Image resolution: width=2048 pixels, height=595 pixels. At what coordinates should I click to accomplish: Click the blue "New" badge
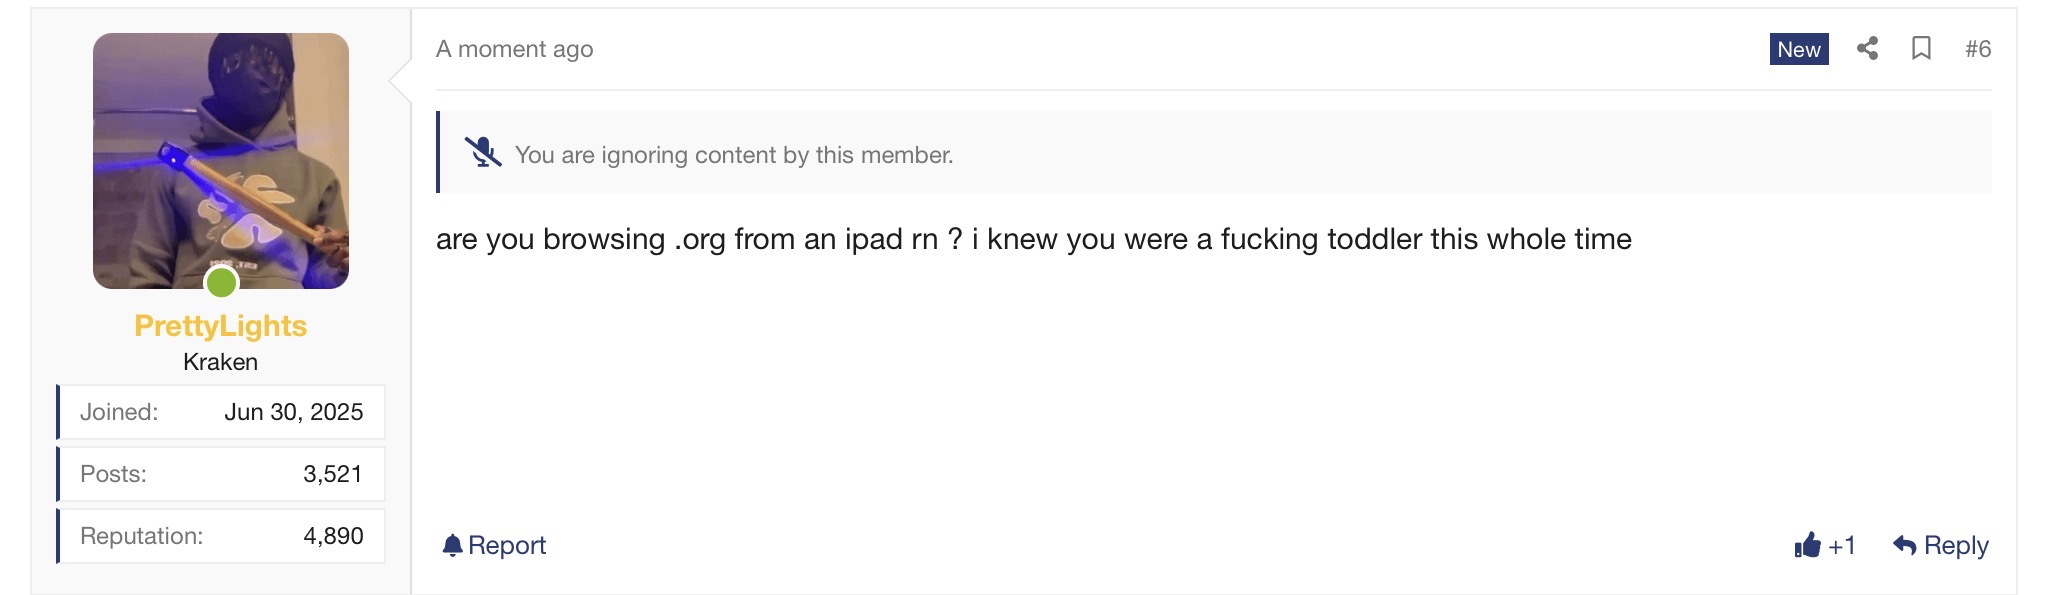point(1798,49)
